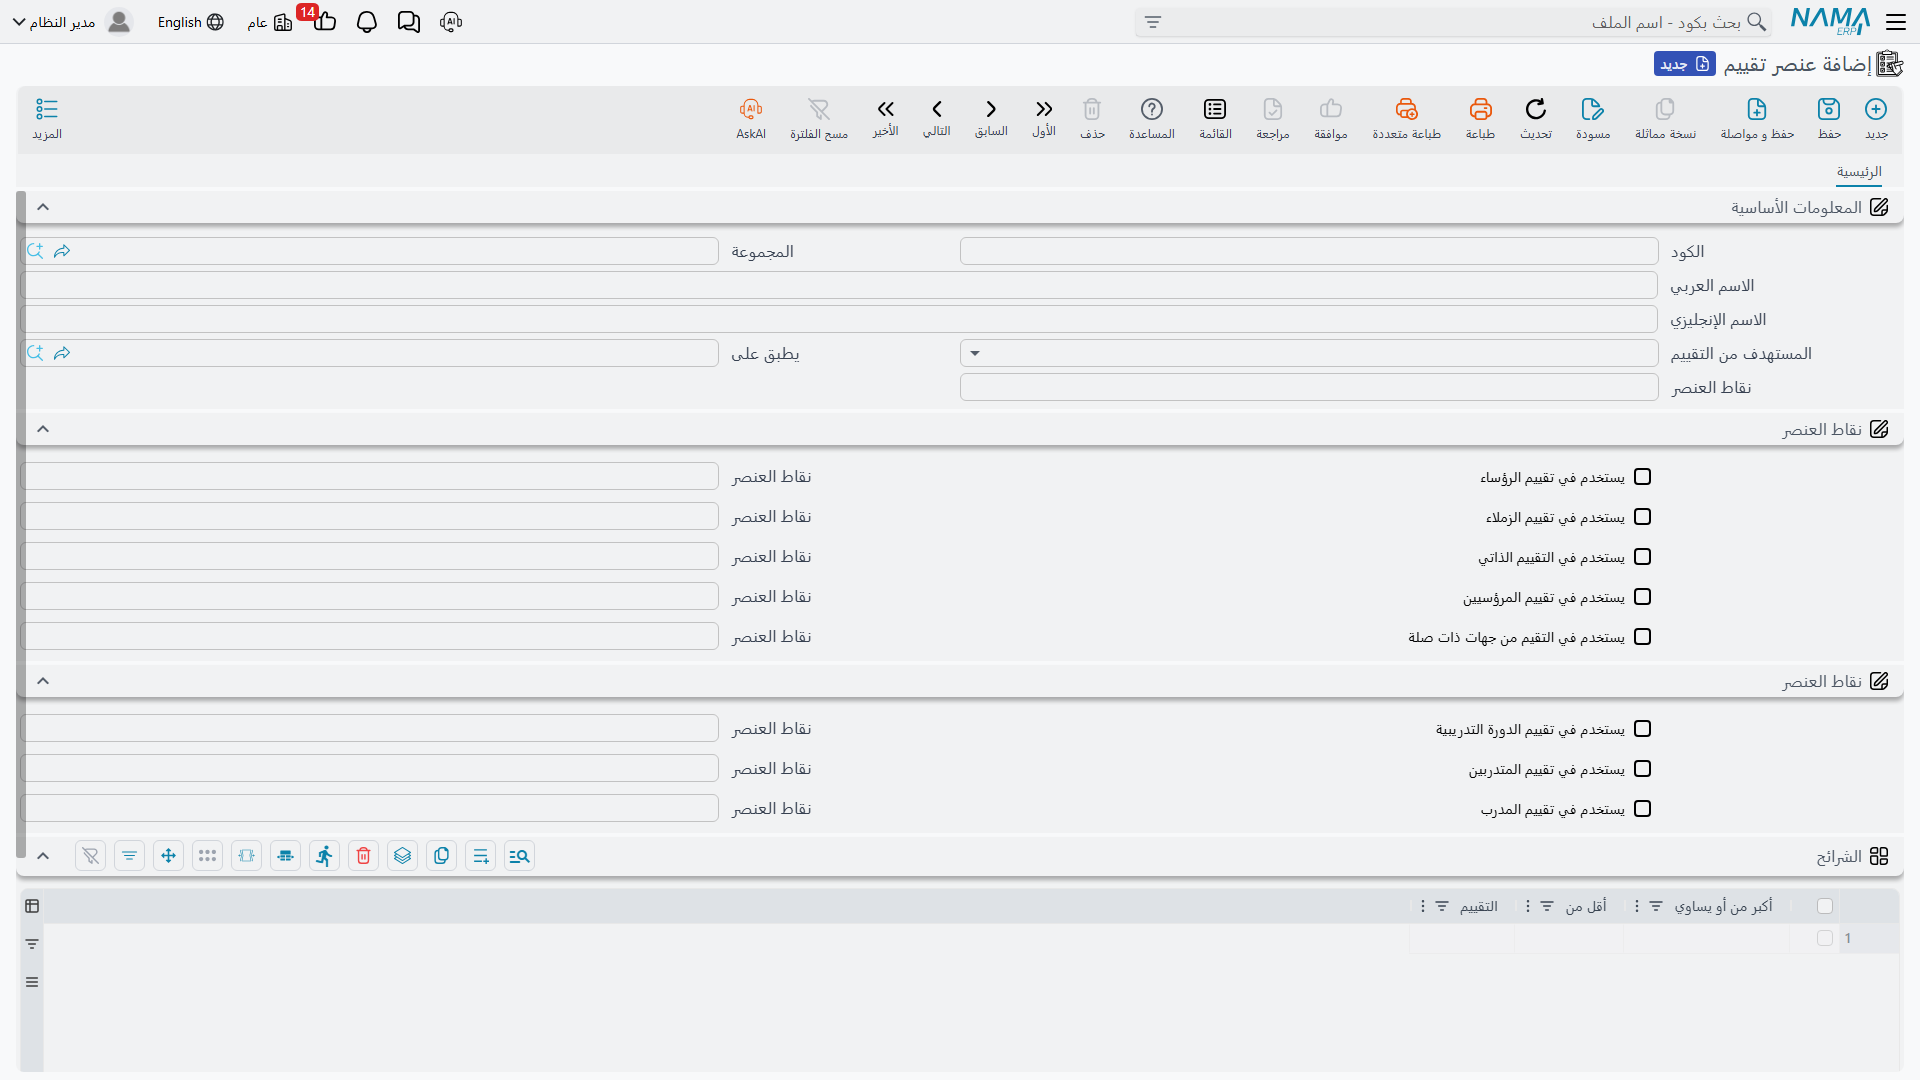Open the main hamburger menu
The width and height of the screenshot is (1920, 1080).
click(x=1896, y=22)
